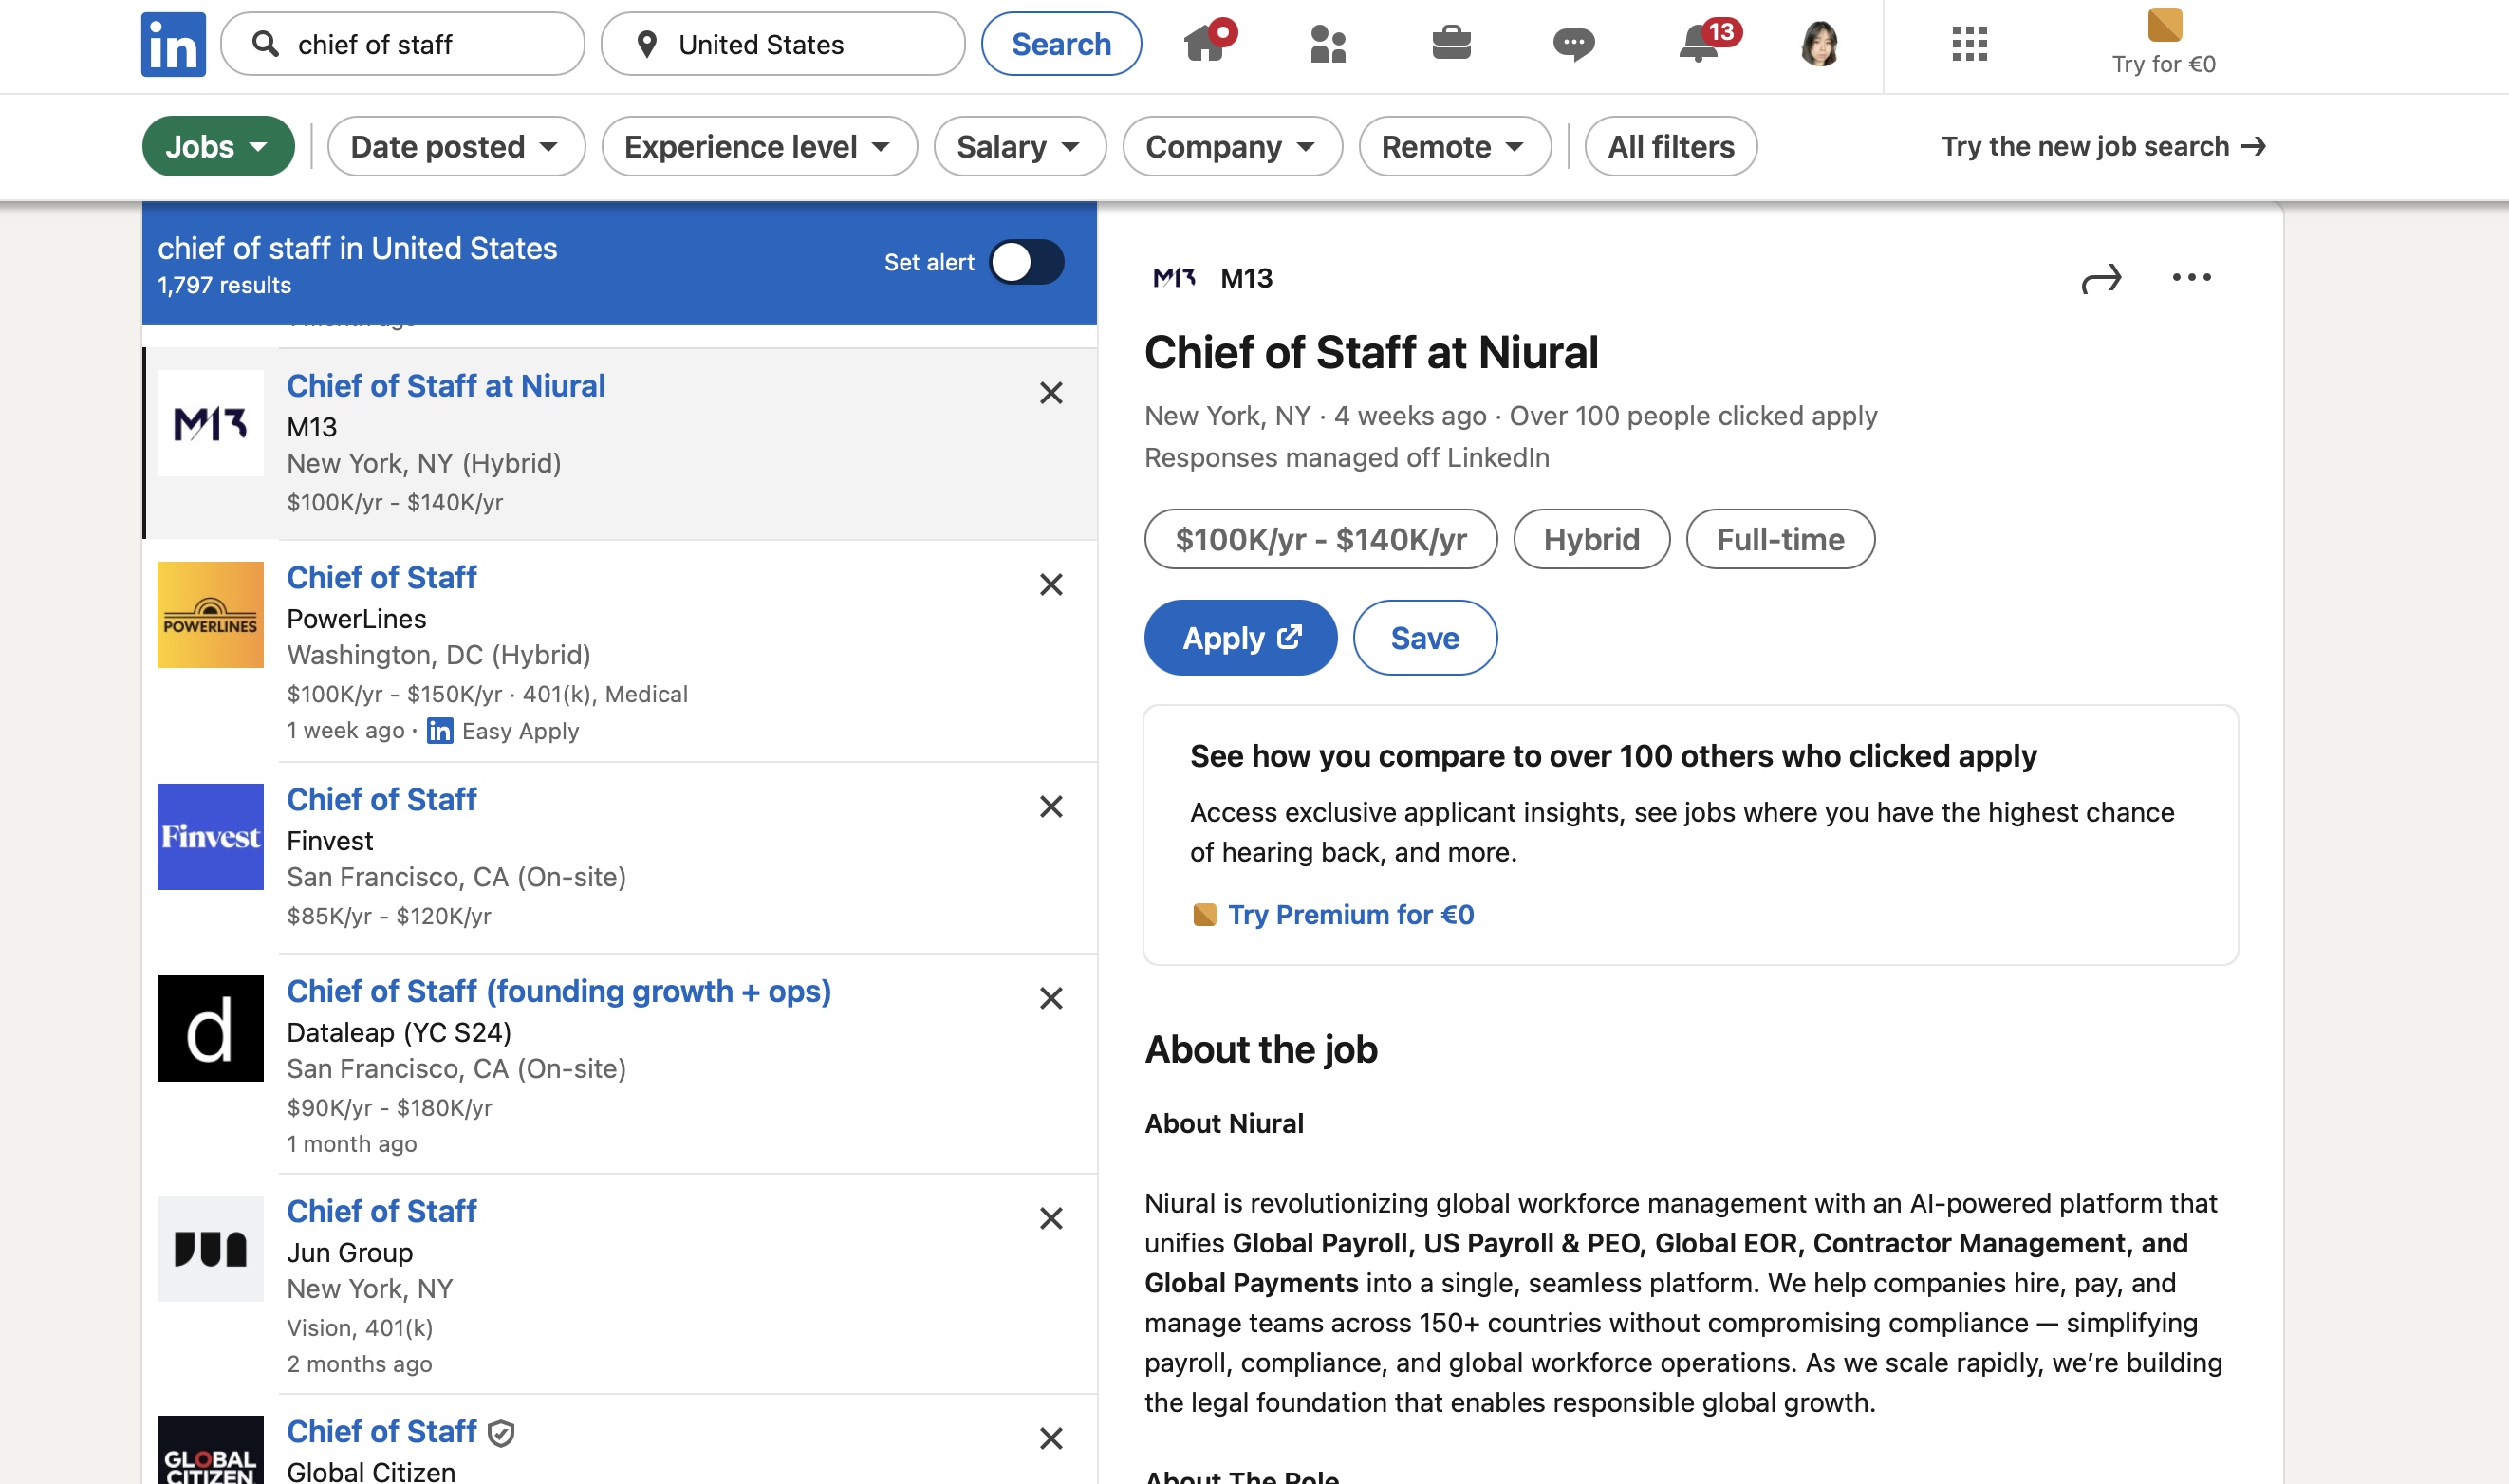Screen dimensions: 2509x1484
Task: Click your profile photo in the navbar
Action: 1823,43
